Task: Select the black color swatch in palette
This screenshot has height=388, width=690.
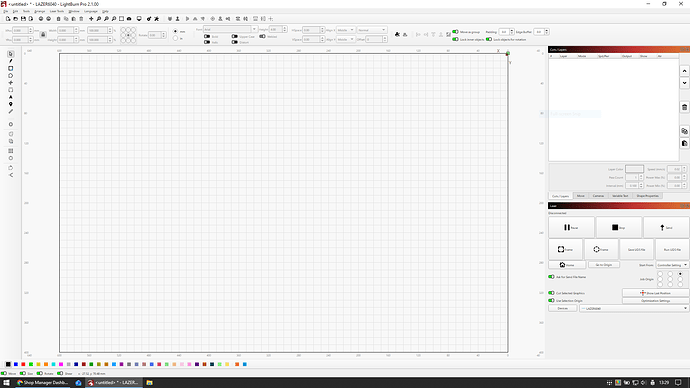Action: coord(8,364)
